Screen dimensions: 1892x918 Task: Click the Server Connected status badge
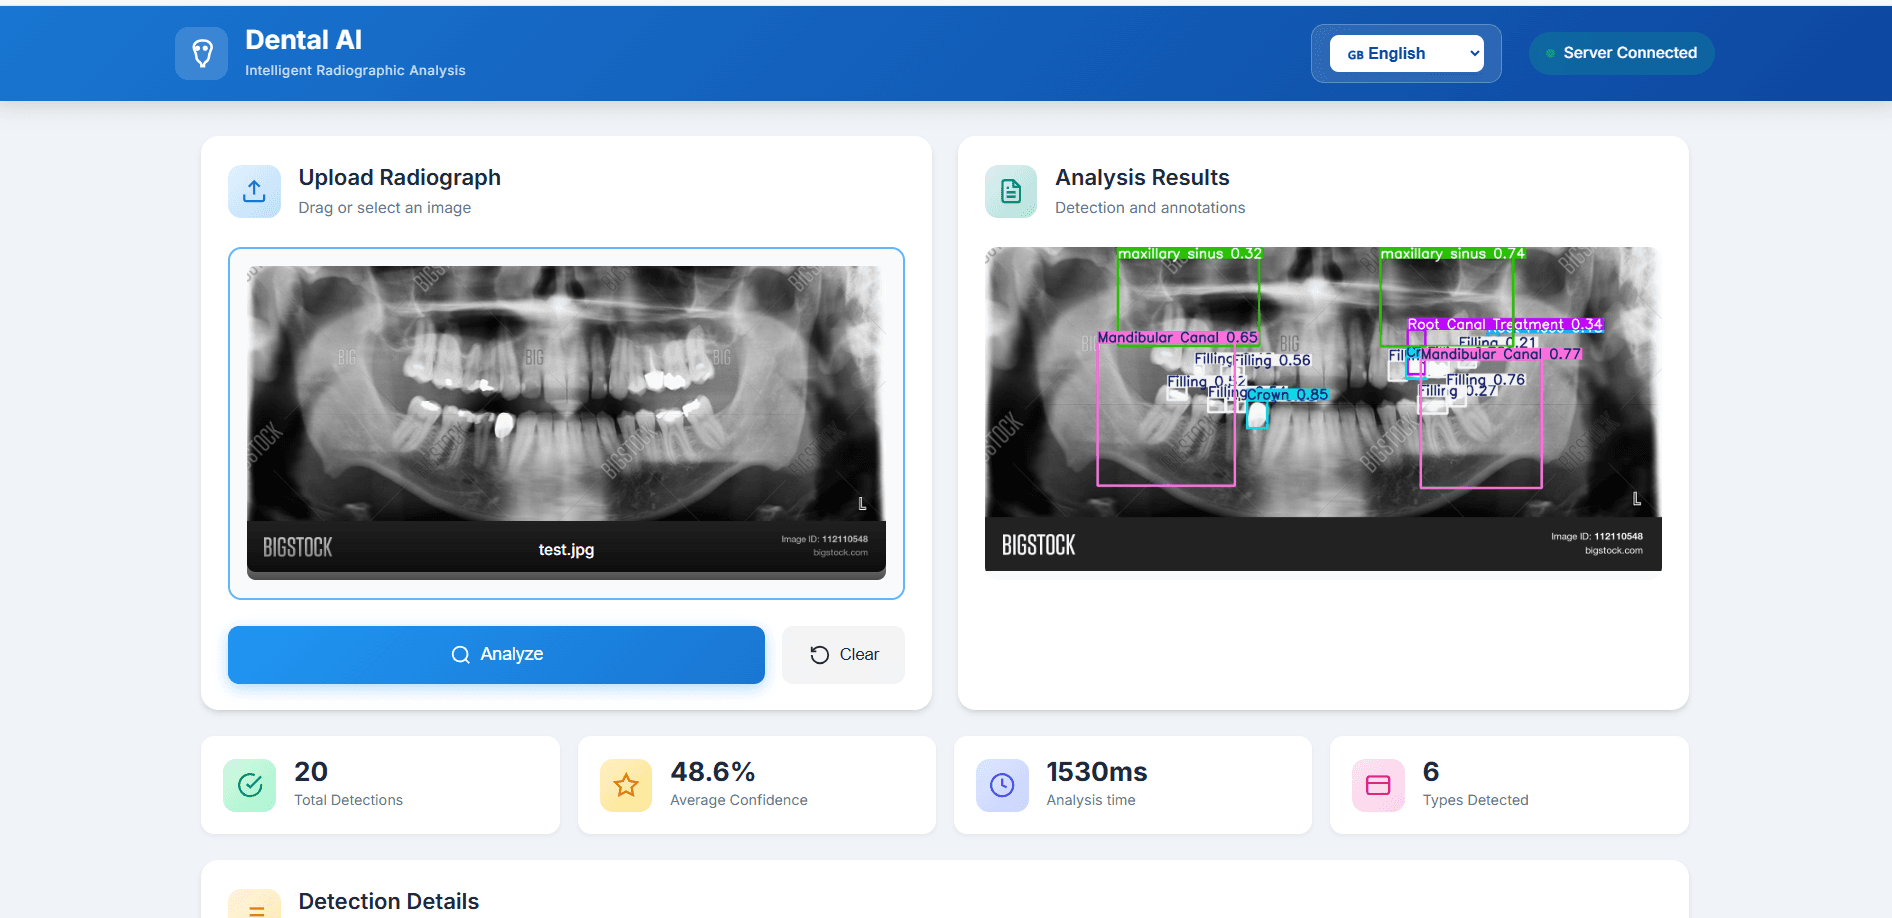(x=1621, y=53)
